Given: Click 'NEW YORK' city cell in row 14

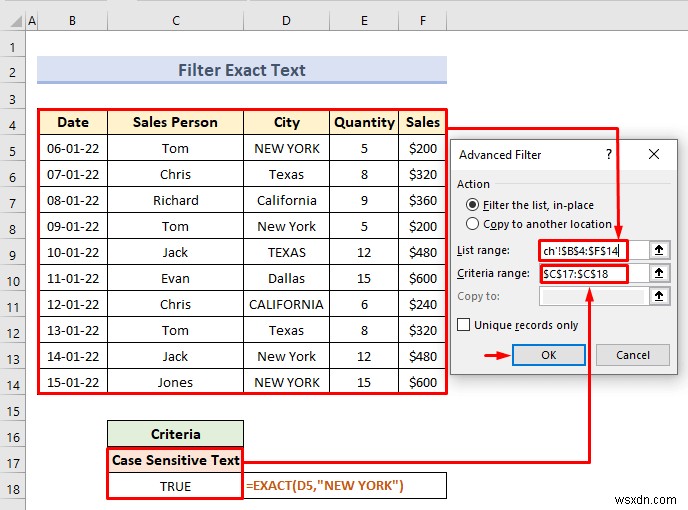Looking at the screenshot, I should (286, 382).
